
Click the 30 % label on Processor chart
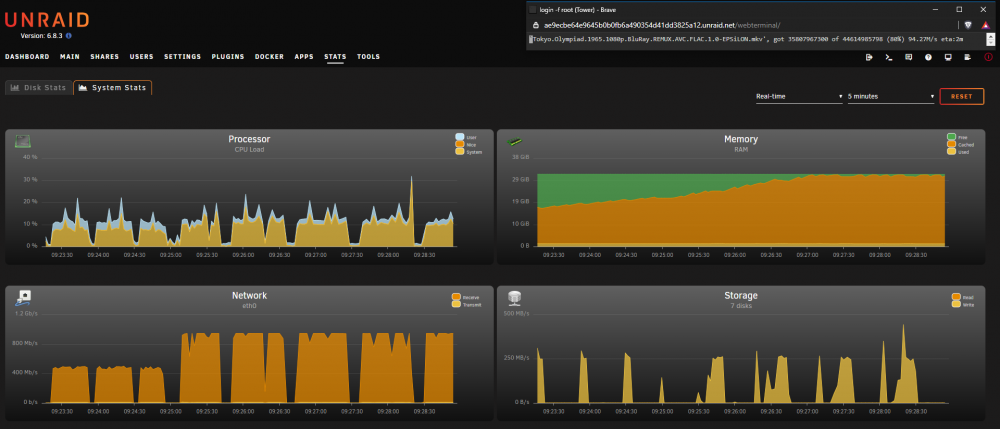click(x=29, y=180)
